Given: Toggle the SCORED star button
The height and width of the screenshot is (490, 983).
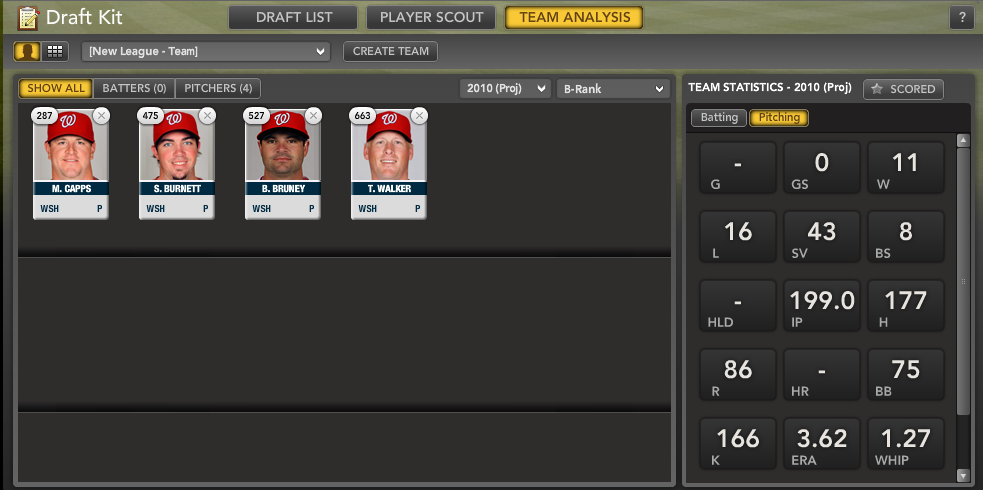Looking at the screenshot, I should pyautogui.click(x=903, y=89).
